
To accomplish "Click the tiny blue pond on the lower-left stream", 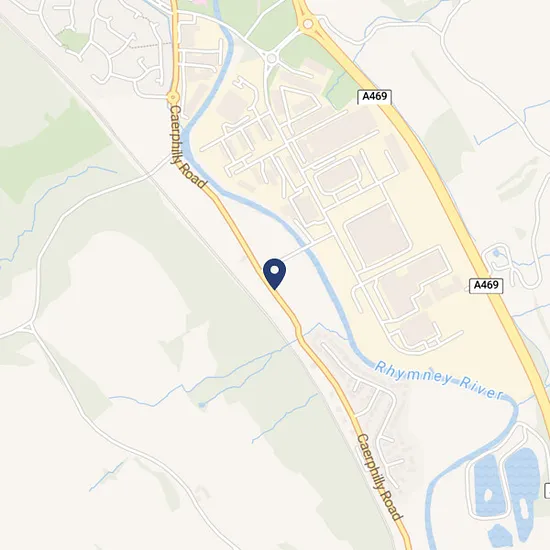I will click(x=201, y=405).
